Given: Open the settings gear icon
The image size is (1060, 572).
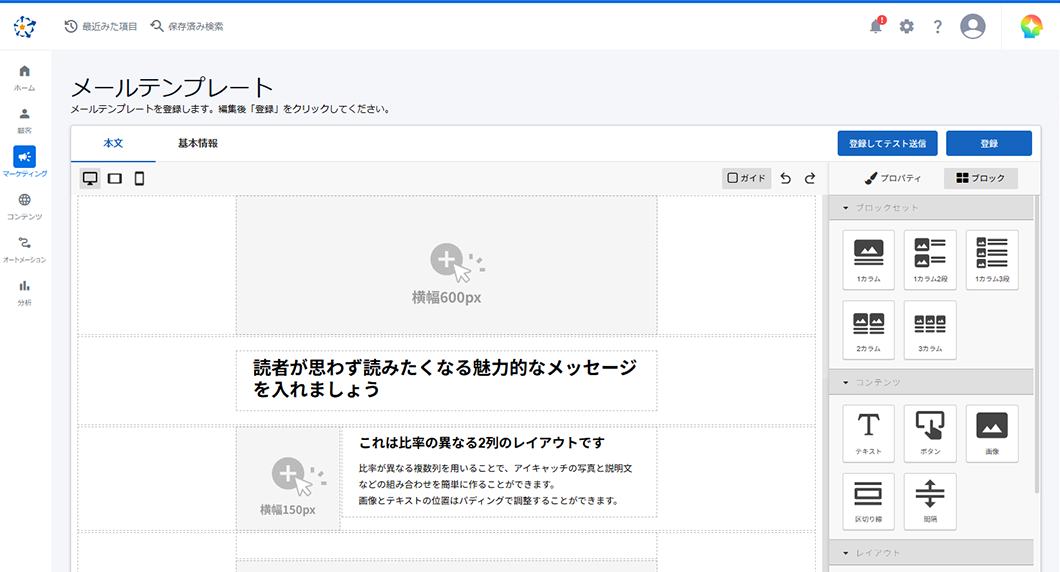Looking at the screenshot, I should click(907, 26).
